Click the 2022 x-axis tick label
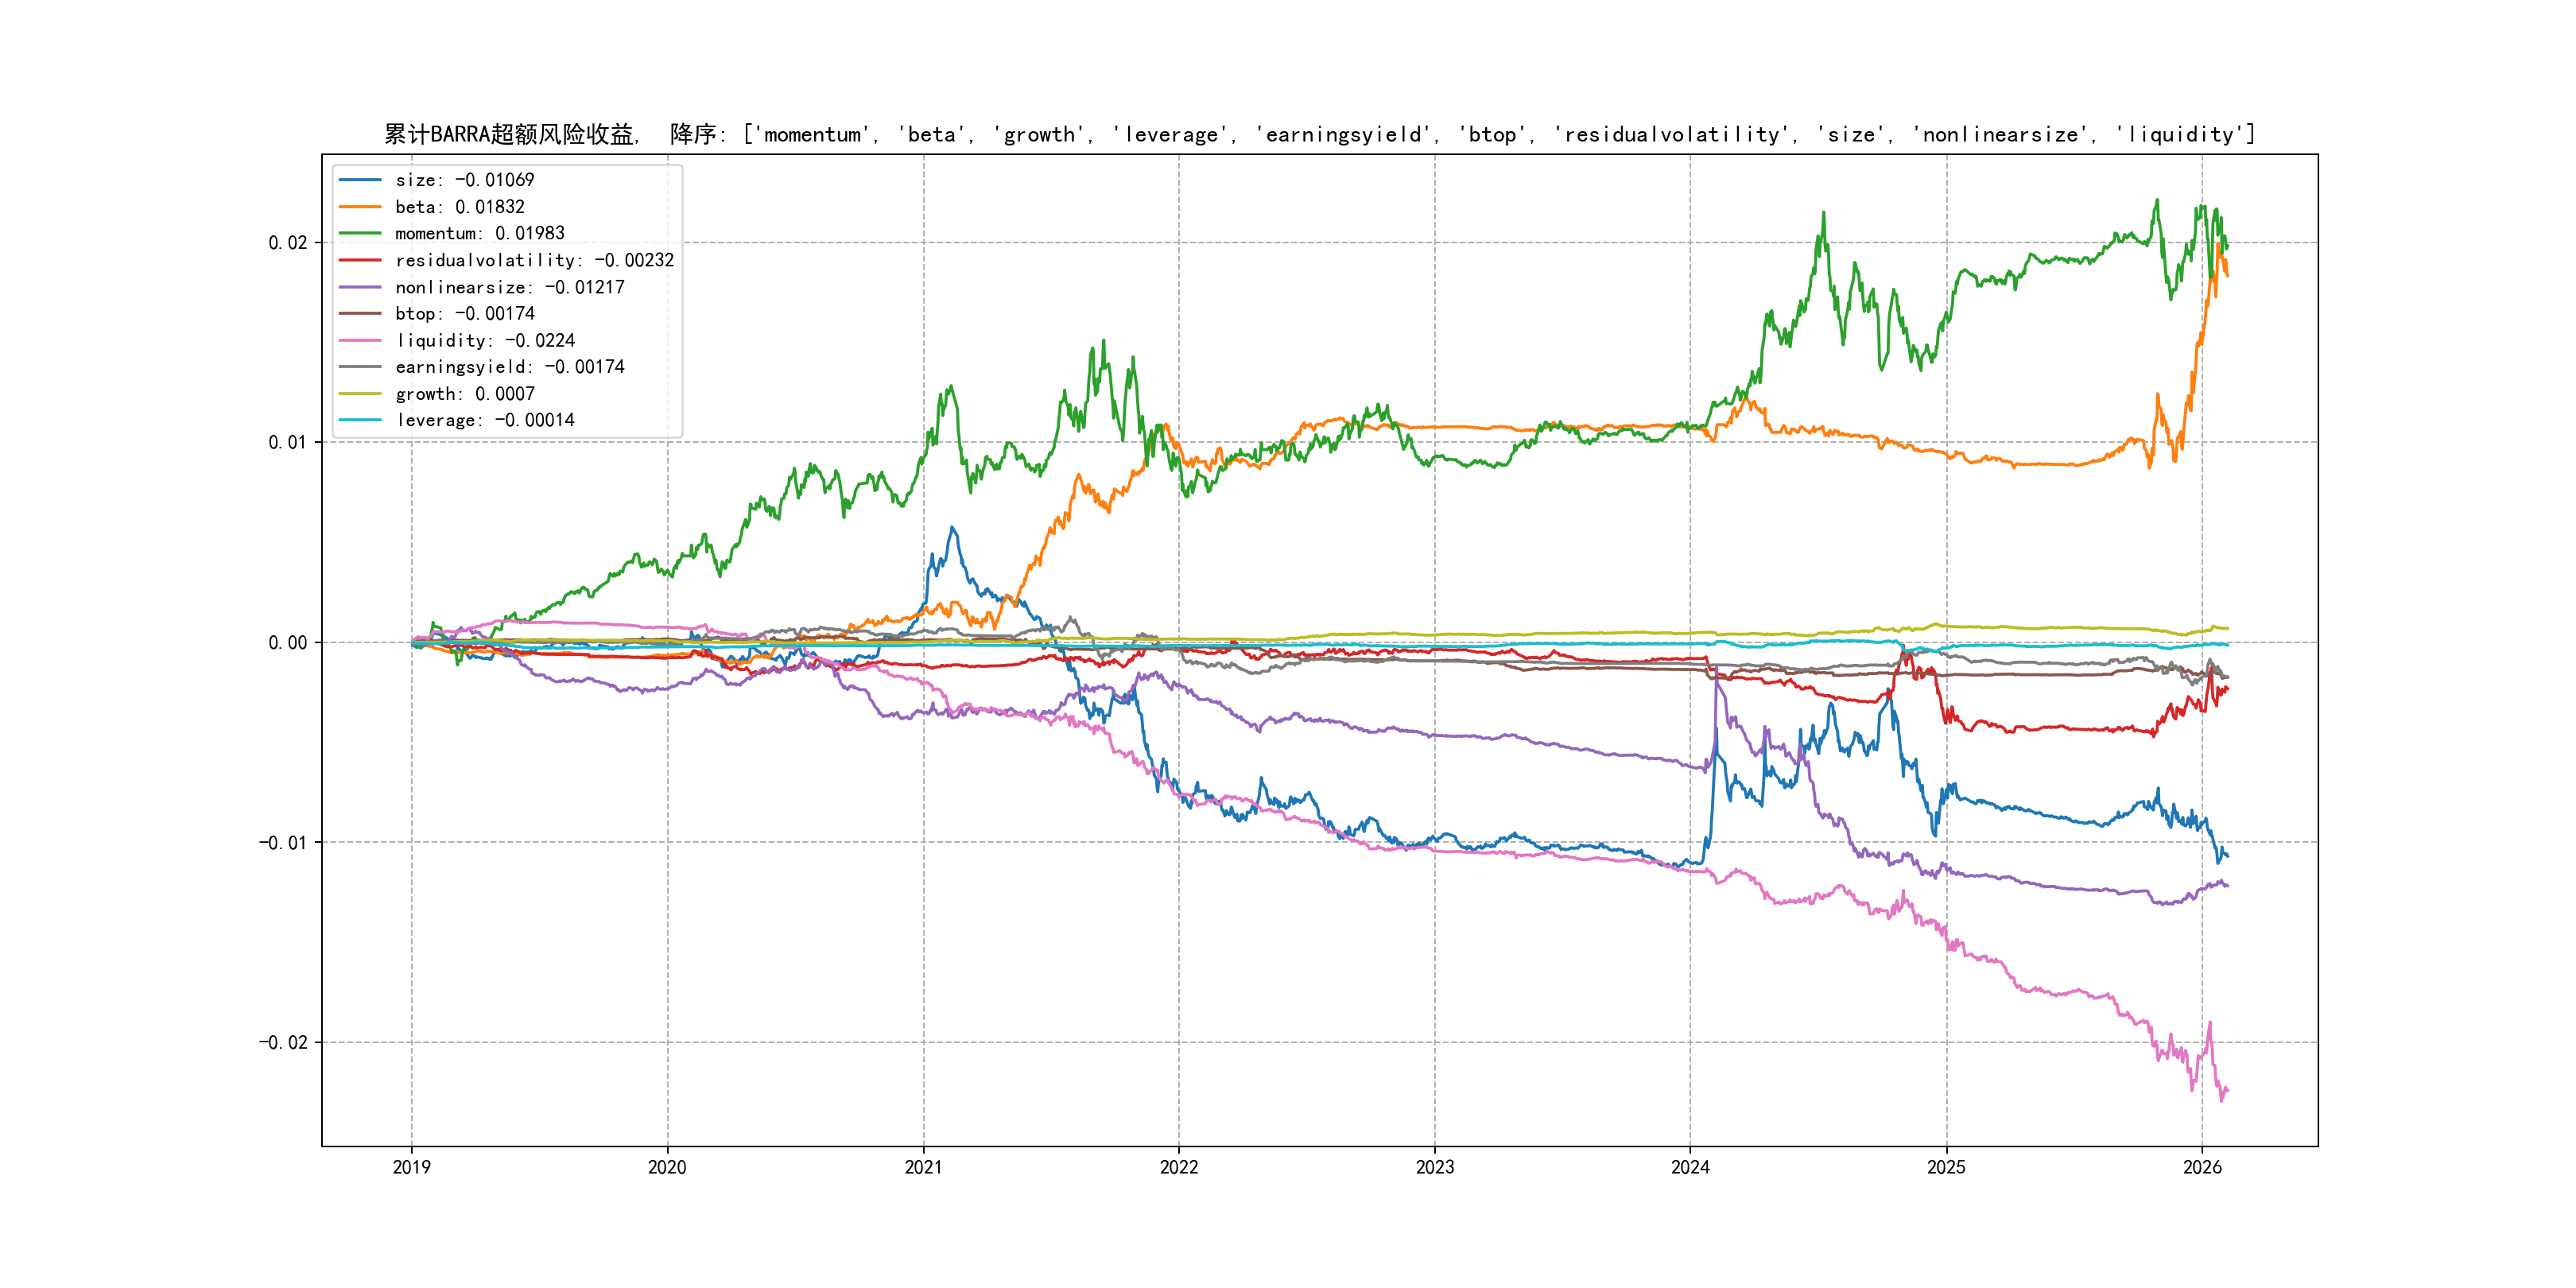Image resolution: width=2576 pixels, height=1288 pixels. [1178, 1167]
